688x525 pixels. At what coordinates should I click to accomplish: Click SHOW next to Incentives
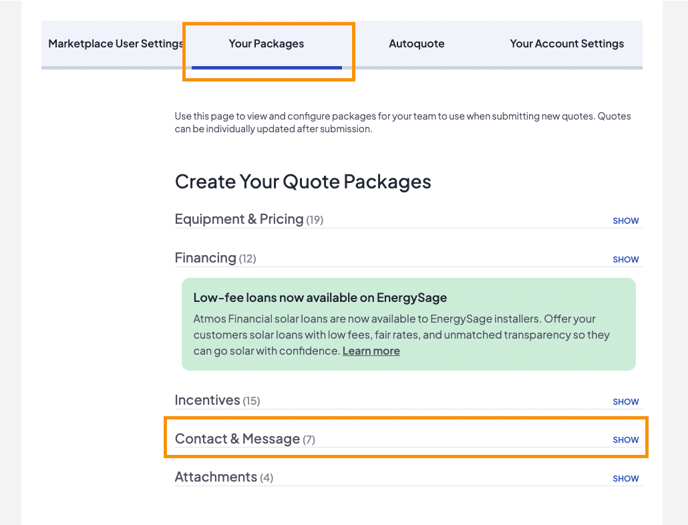(625, 402)
